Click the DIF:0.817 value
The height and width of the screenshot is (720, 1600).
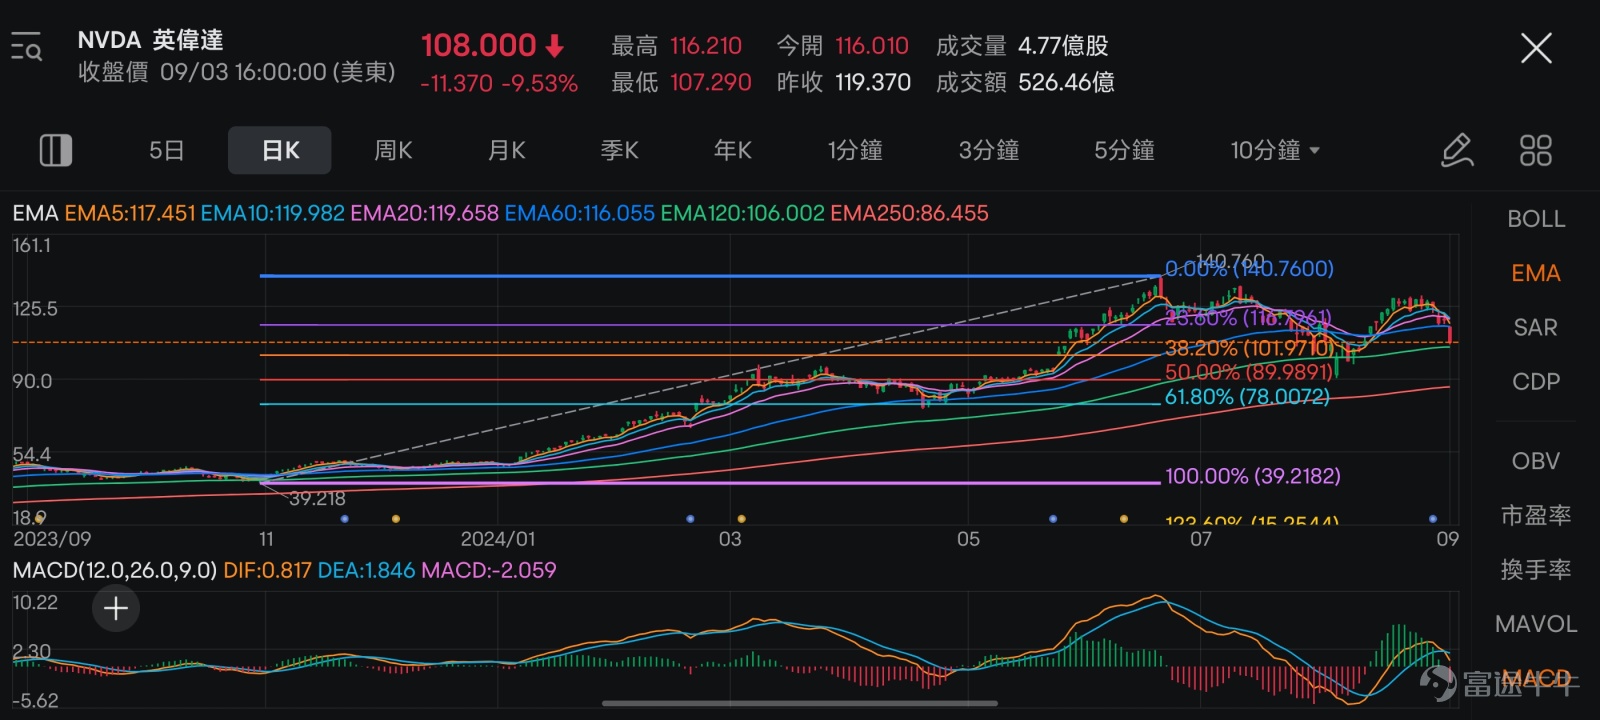(267, 570)
